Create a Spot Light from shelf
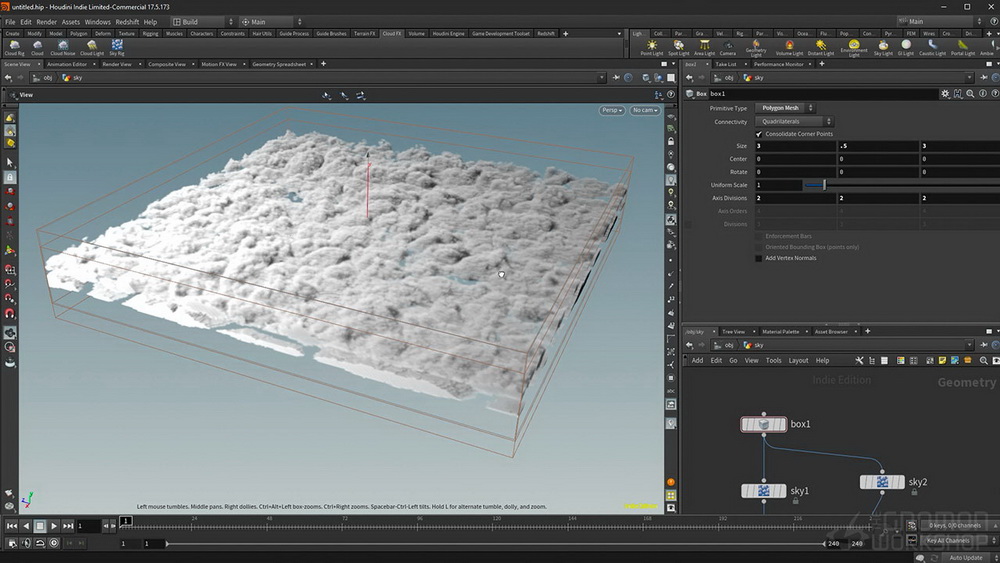 pos(679,48)
